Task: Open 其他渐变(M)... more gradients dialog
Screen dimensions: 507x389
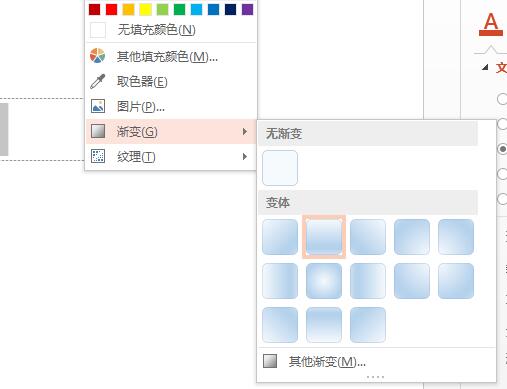Action: click(377, 361)
